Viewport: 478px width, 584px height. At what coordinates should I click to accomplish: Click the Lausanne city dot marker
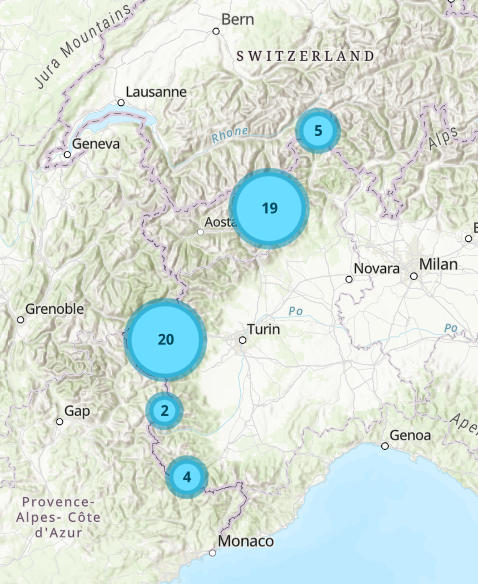pyautogui.click(x=121, y=102)
